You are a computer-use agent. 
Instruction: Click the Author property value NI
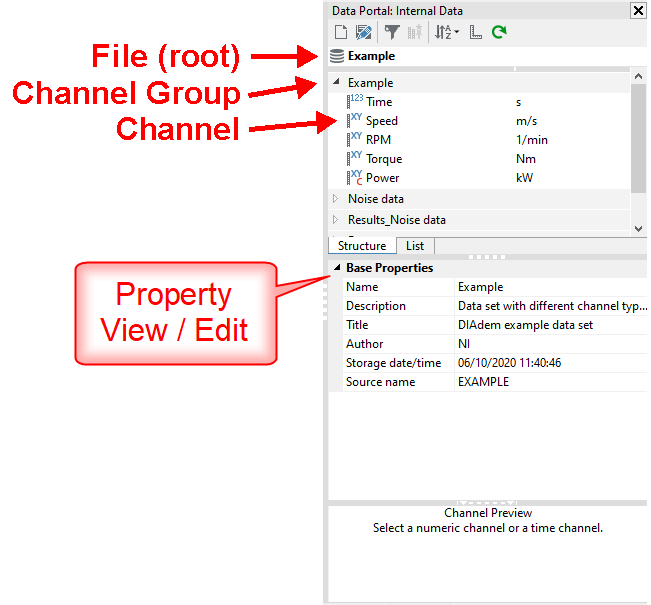[465, 344]
